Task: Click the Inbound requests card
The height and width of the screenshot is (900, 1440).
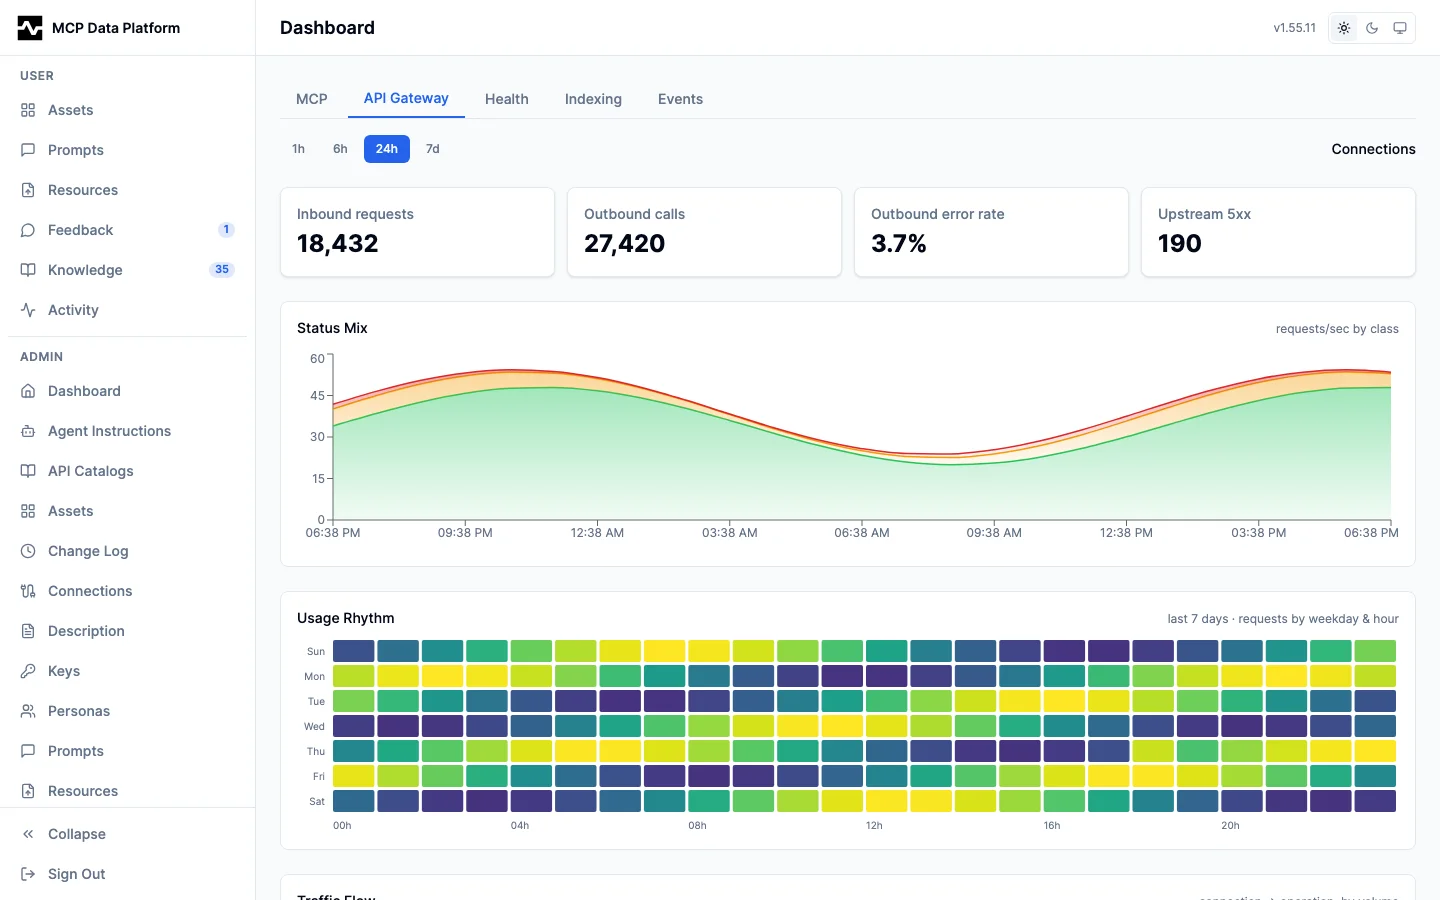Action: click(417, 232)
